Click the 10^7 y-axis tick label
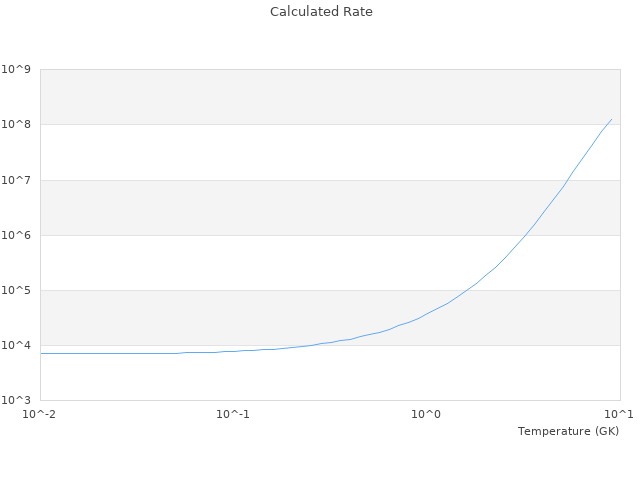 (16, 180)
